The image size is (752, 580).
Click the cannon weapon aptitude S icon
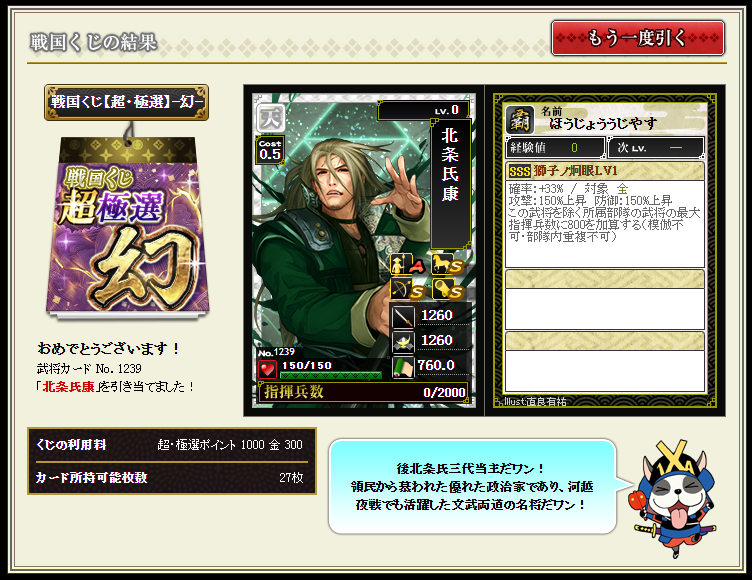(x=447, y=289)
